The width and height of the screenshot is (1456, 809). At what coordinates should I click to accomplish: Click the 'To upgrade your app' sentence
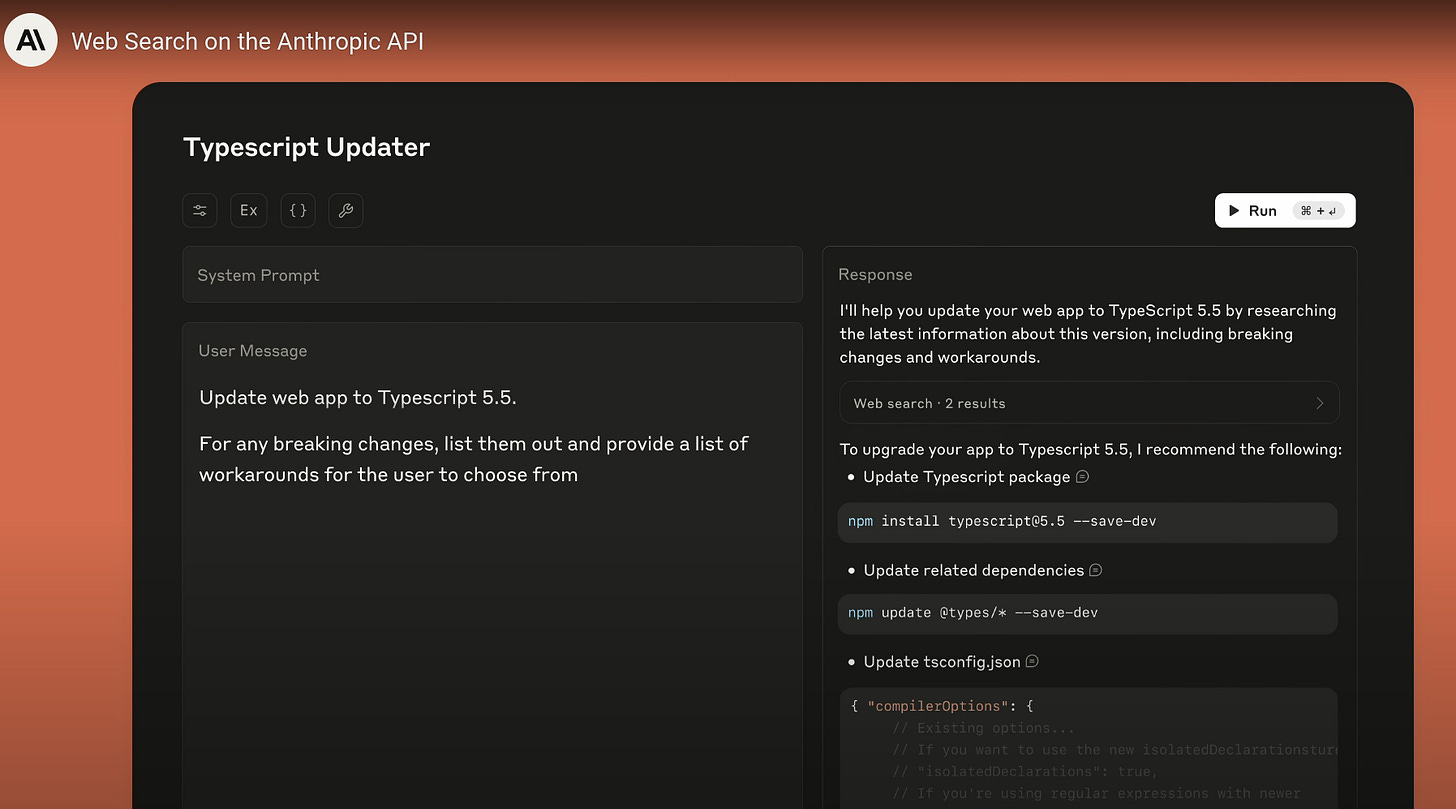(x=1090, y=449)
